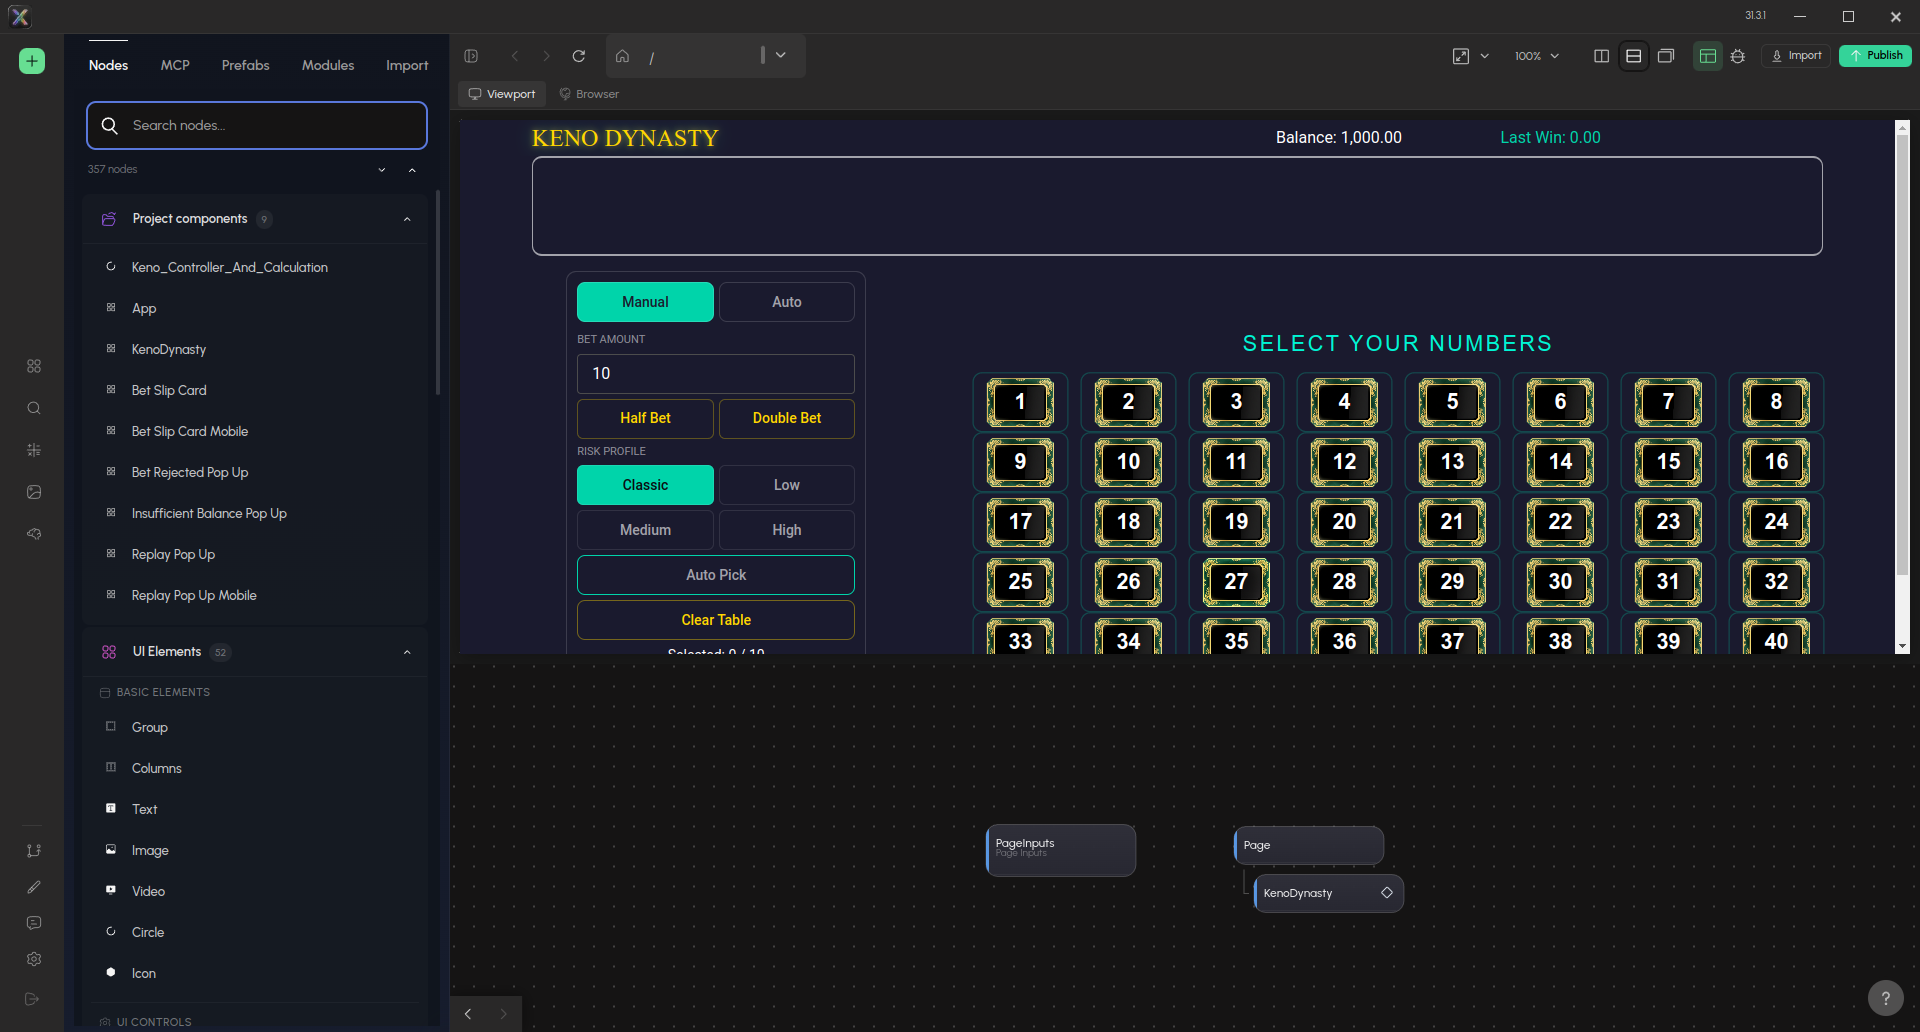This screenshot has width=1920, height=1032.
Task: Click the viewport vertical scrollbar
Action: [x=1903, y=355]
